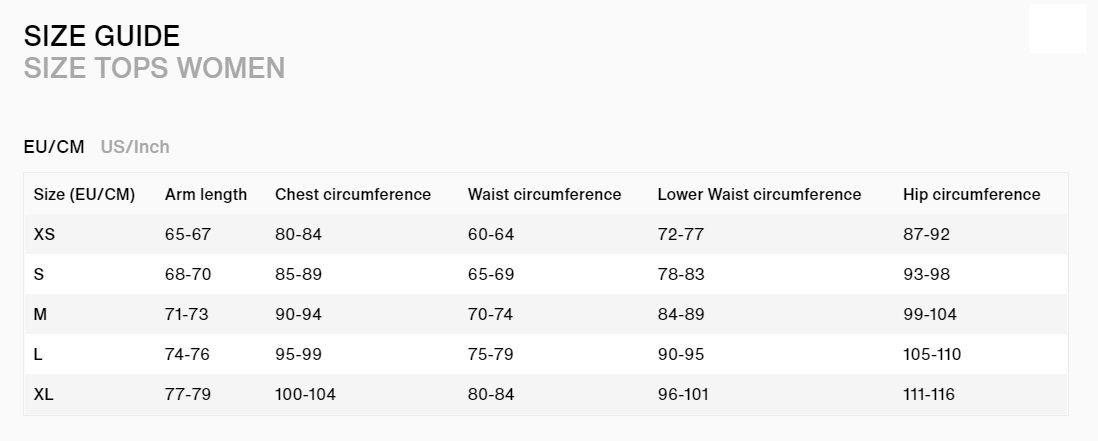Select the EU/CM unit tab
This screenshot has height=441, width=1098.
[x=54, y=147]
